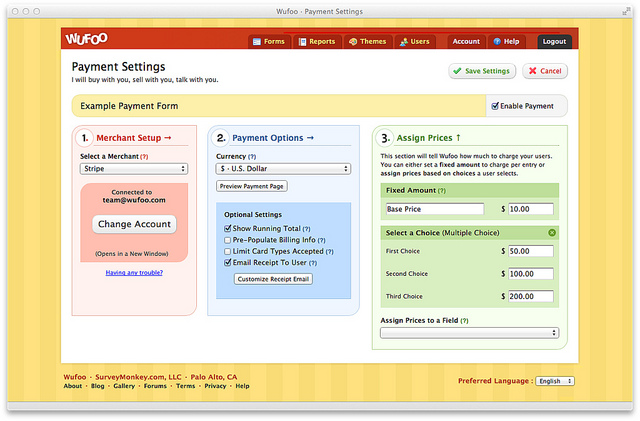Open the Forums footer link
The image size is (640, 421).
pos(155,386)
